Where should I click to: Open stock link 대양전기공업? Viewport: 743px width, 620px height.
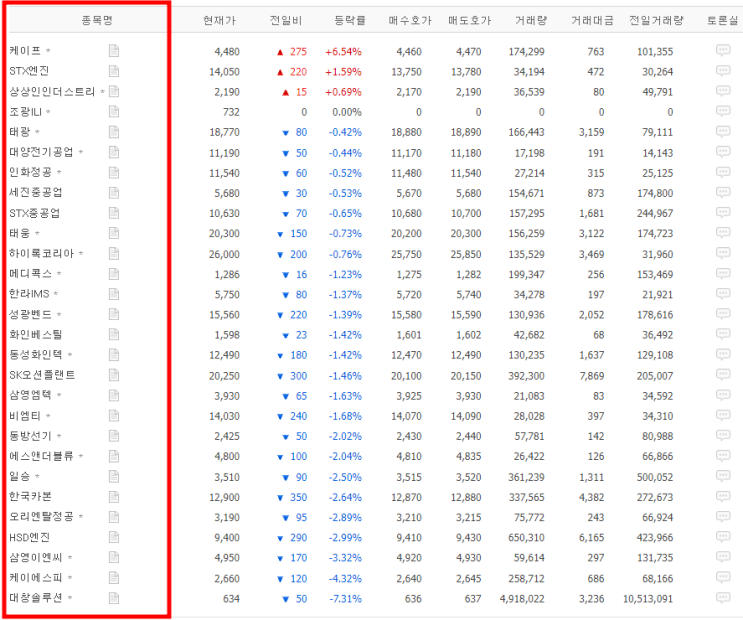[41, 152]
